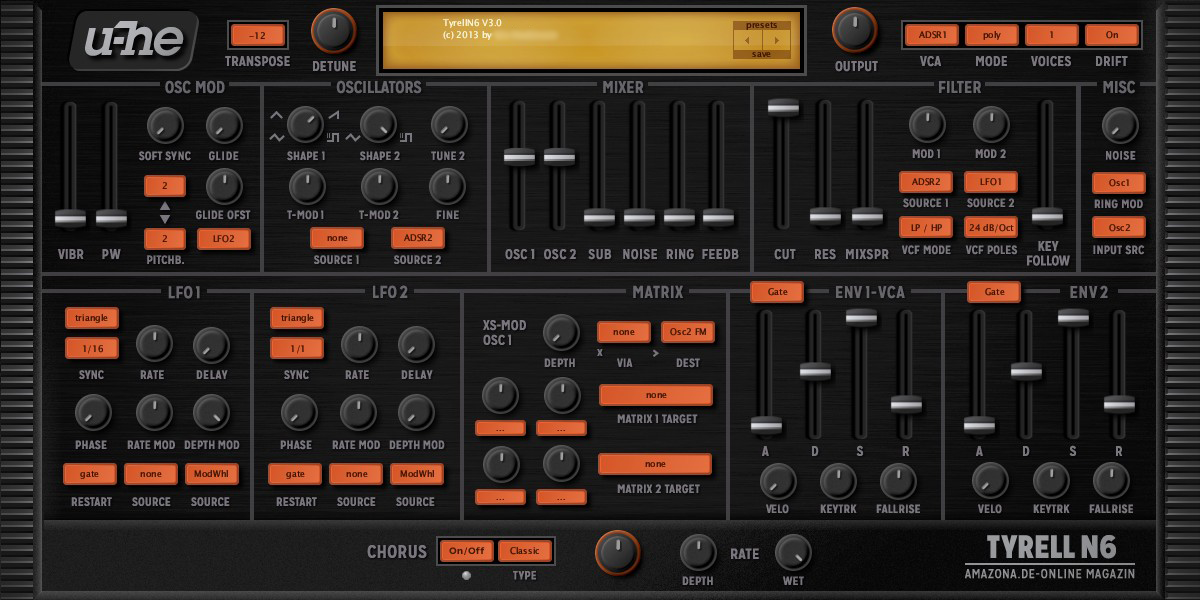Open the Input Src Osc2 selector

click(1119, 227)
